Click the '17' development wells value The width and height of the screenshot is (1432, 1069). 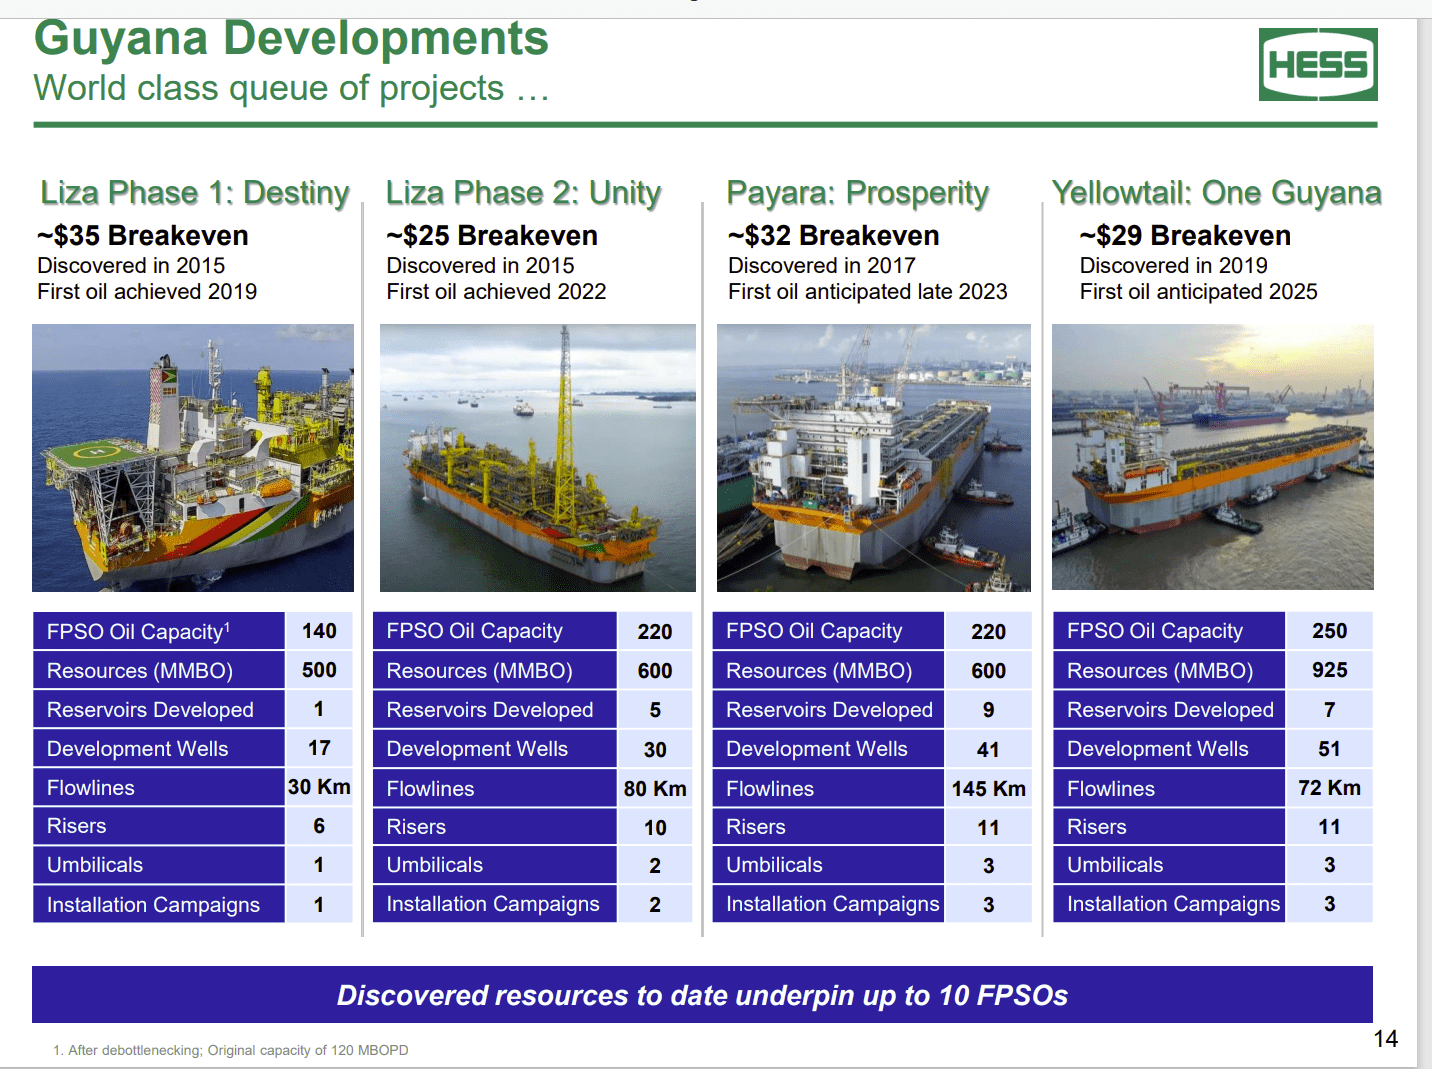coord(319,748)
